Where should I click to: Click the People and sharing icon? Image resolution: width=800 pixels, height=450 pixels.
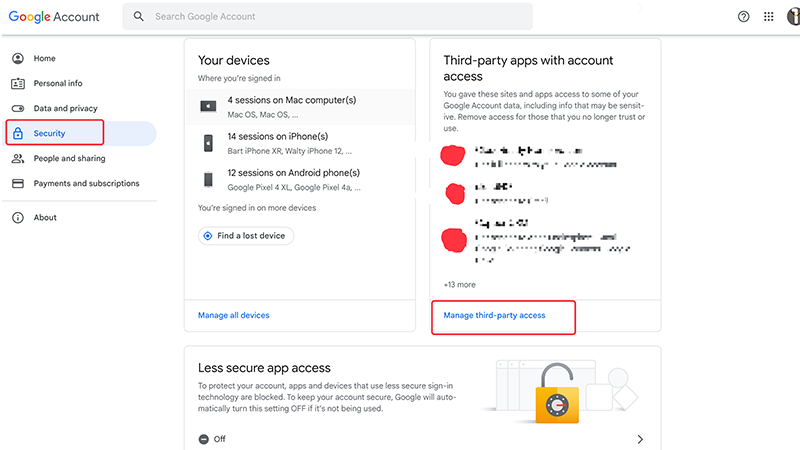18,158
